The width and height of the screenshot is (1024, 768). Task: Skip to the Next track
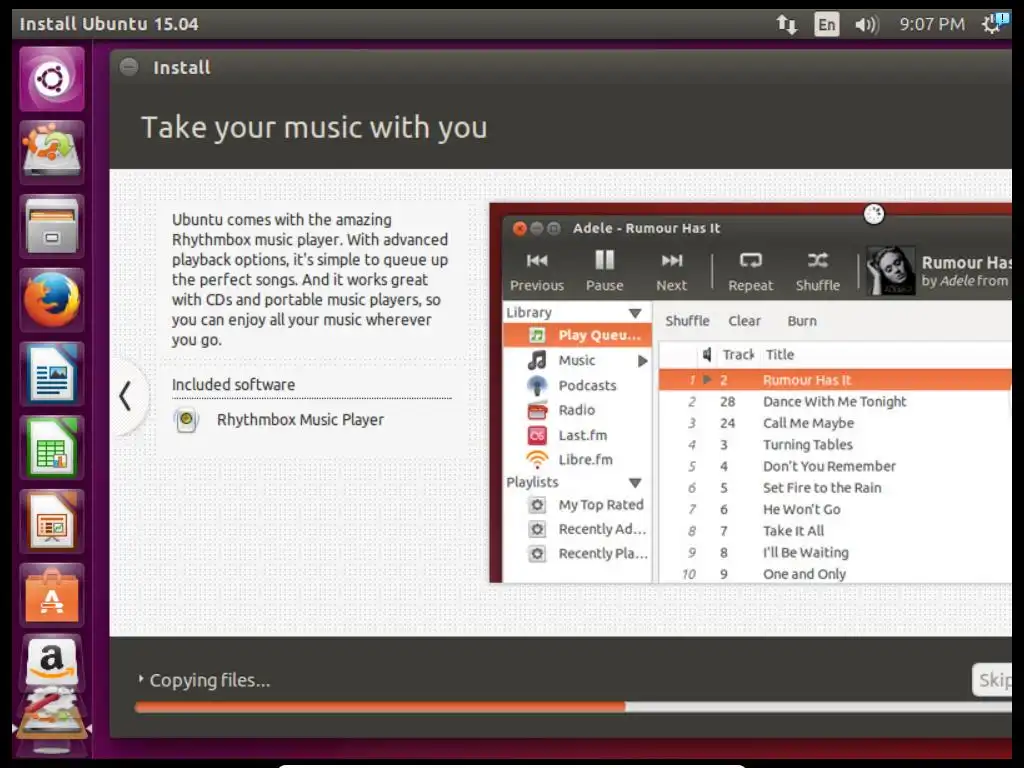pyautogui.click(x=671, y=272)
